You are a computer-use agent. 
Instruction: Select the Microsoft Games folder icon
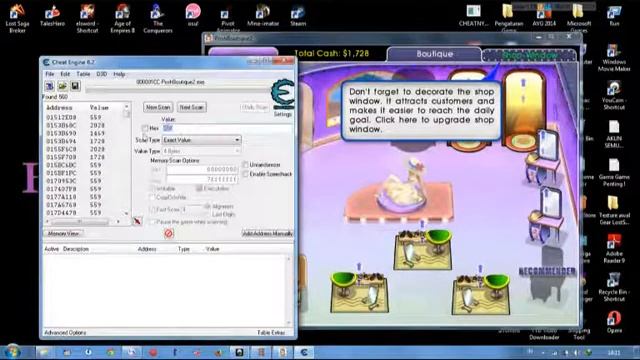(x=579, y=18)
